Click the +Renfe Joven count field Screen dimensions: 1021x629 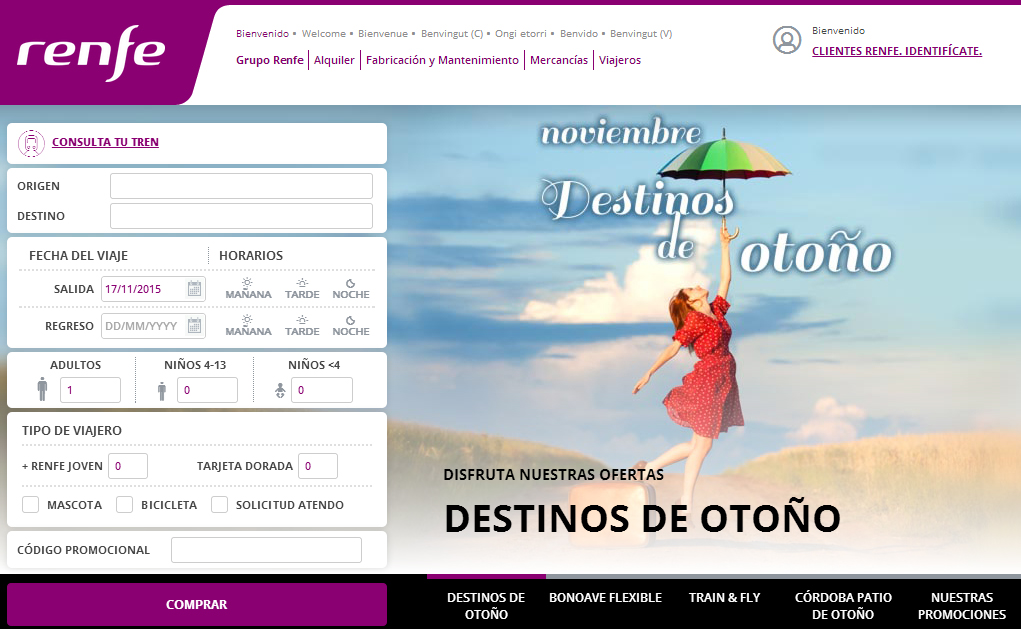128,466
